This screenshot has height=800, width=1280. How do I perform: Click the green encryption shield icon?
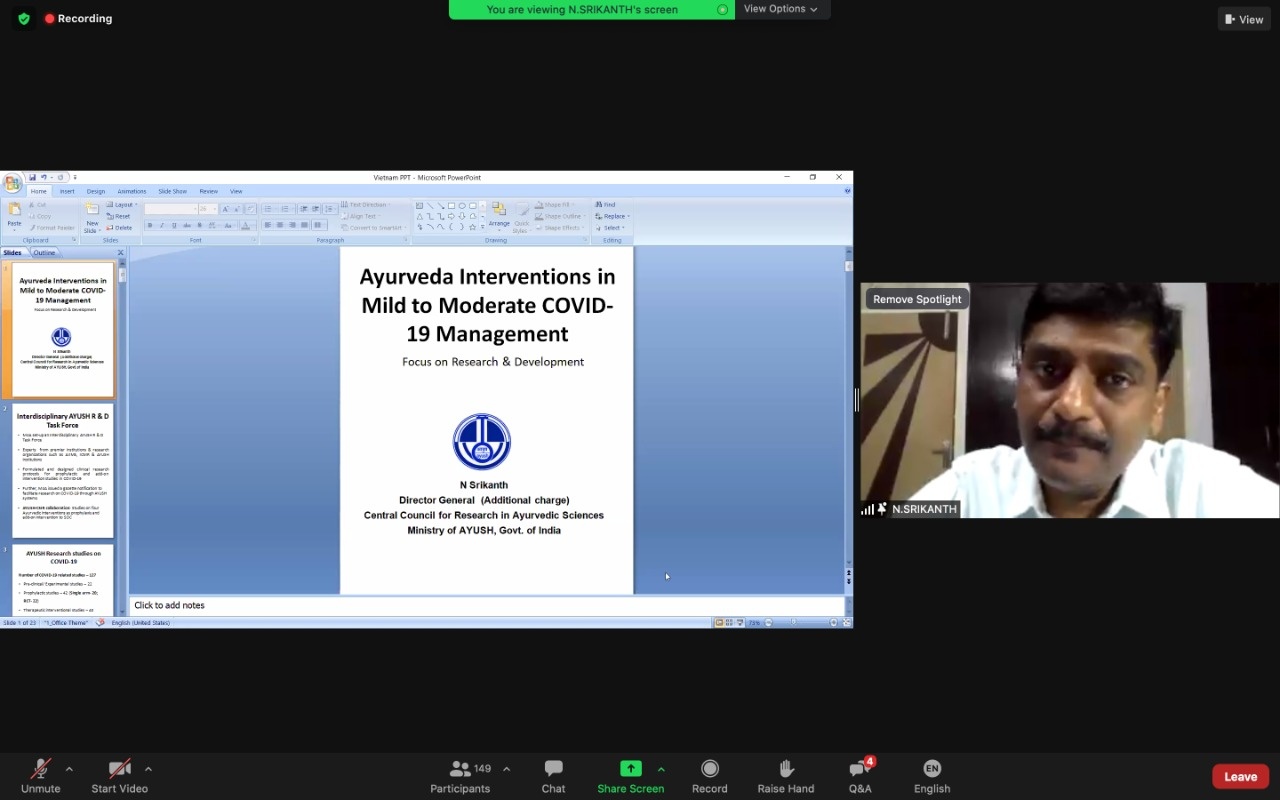point(24,19)
